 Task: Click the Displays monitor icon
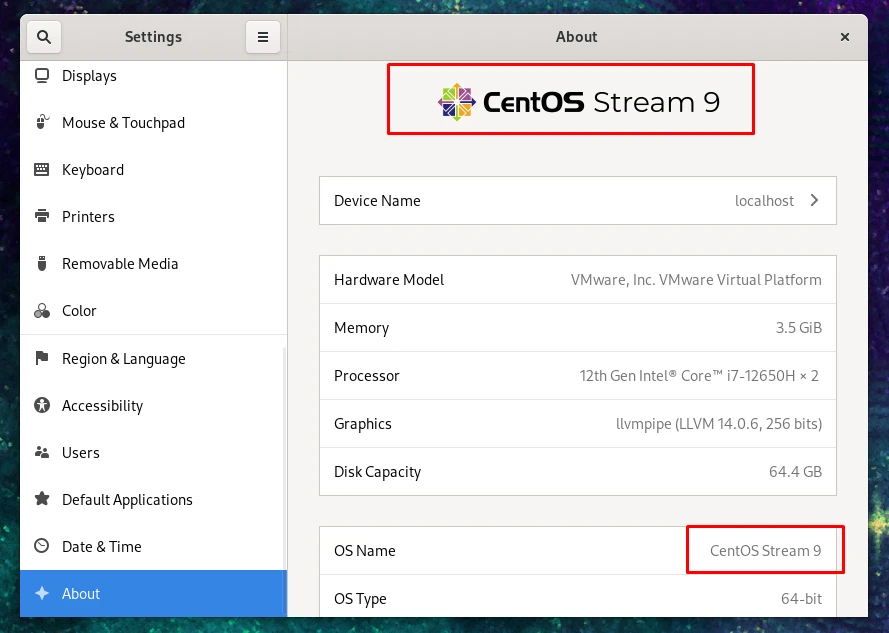[42, 75]
